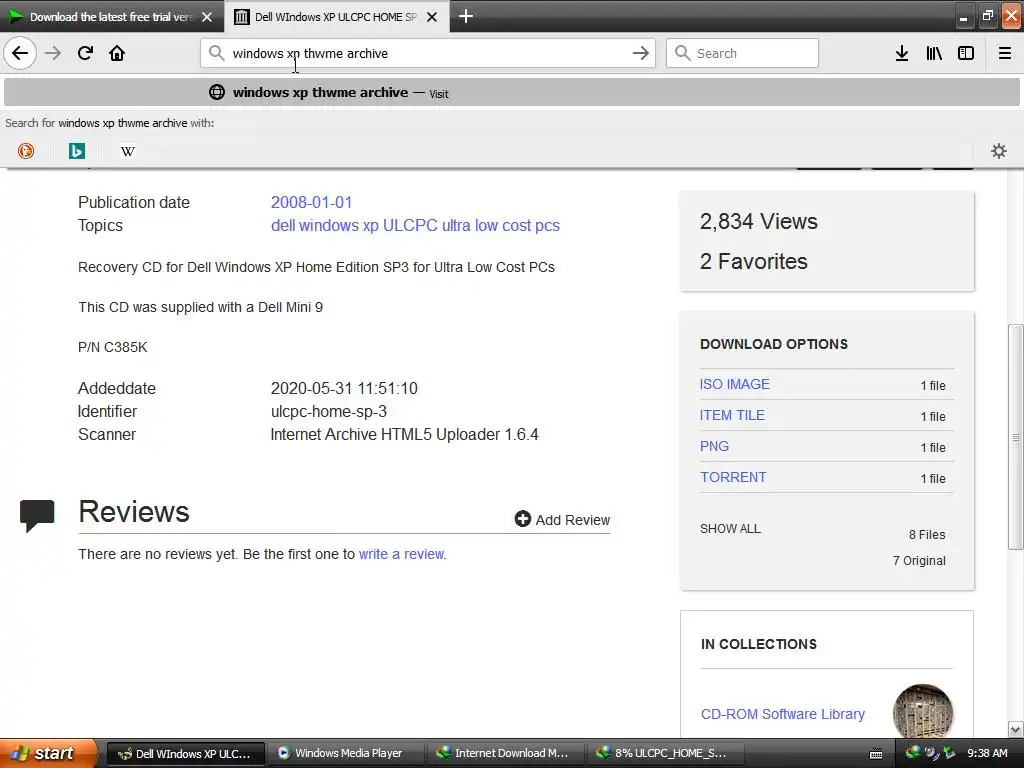1024x768 pixels.
Task: Click the Dell WIndows XP ULC taskbar button
Action: 185,753
